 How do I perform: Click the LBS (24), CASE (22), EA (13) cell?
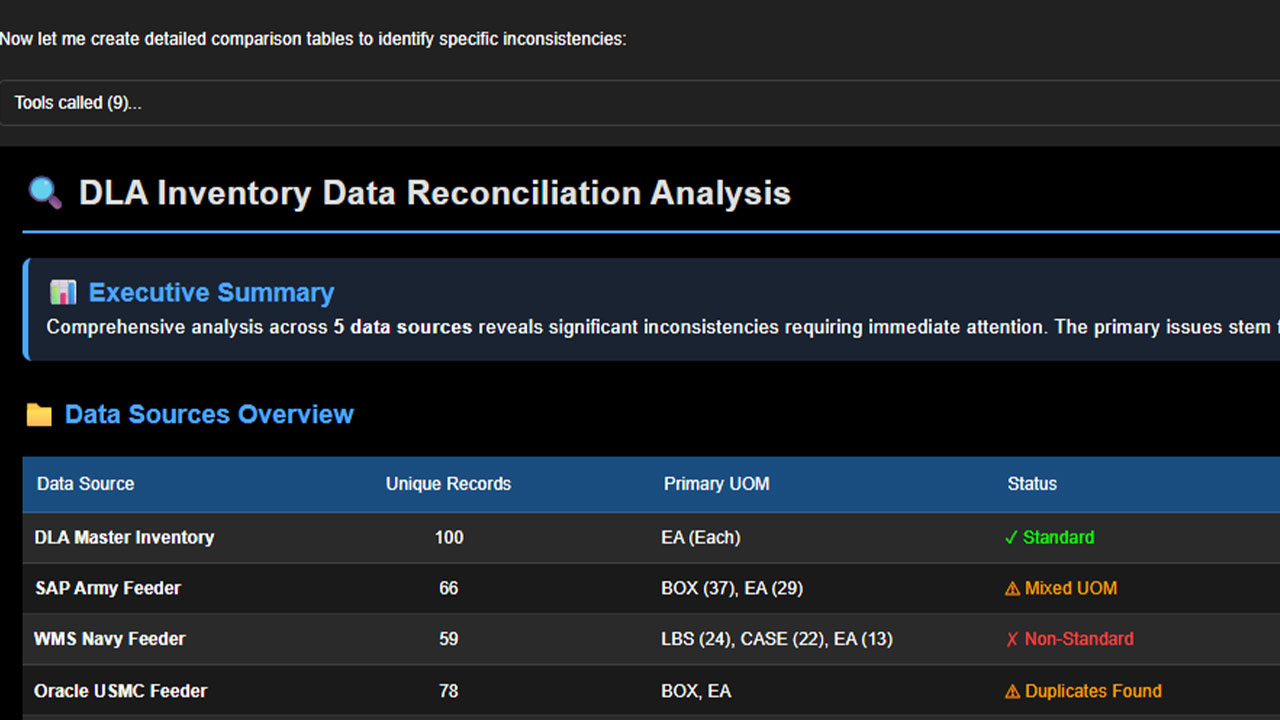click(x=776, y=639)
